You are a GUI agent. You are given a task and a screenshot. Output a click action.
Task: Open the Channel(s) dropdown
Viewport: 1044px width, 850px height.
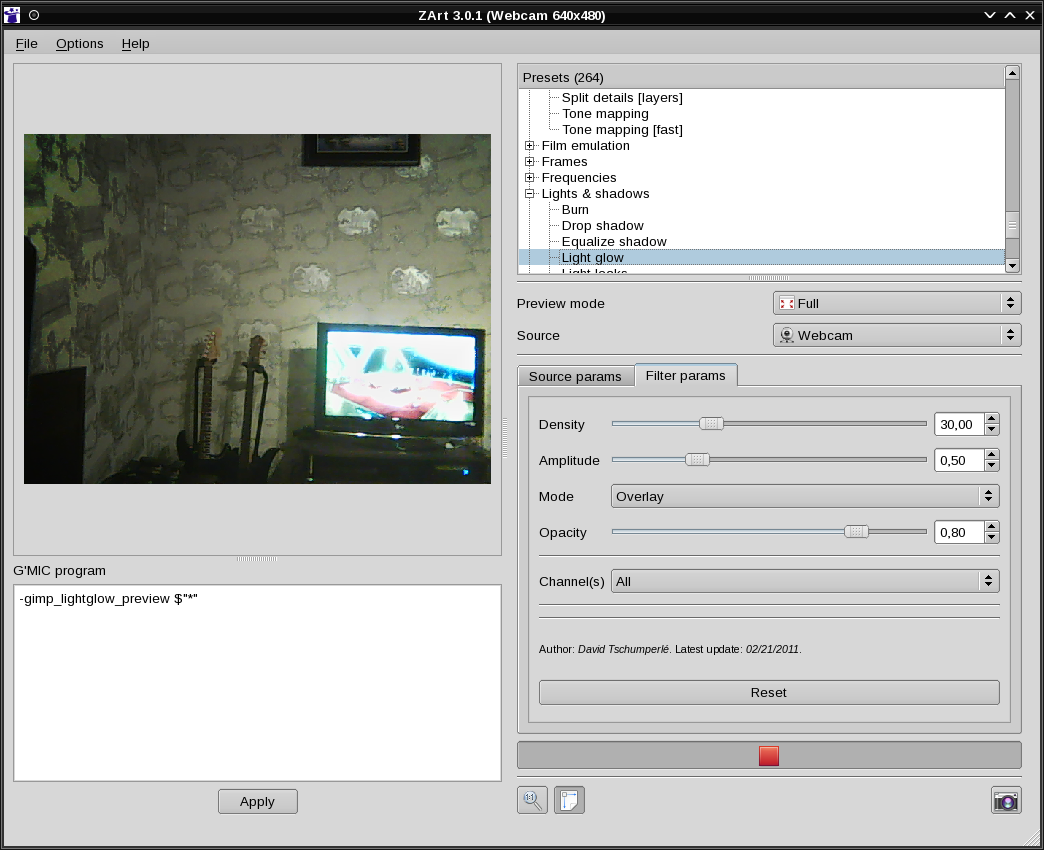coord(804,581)
